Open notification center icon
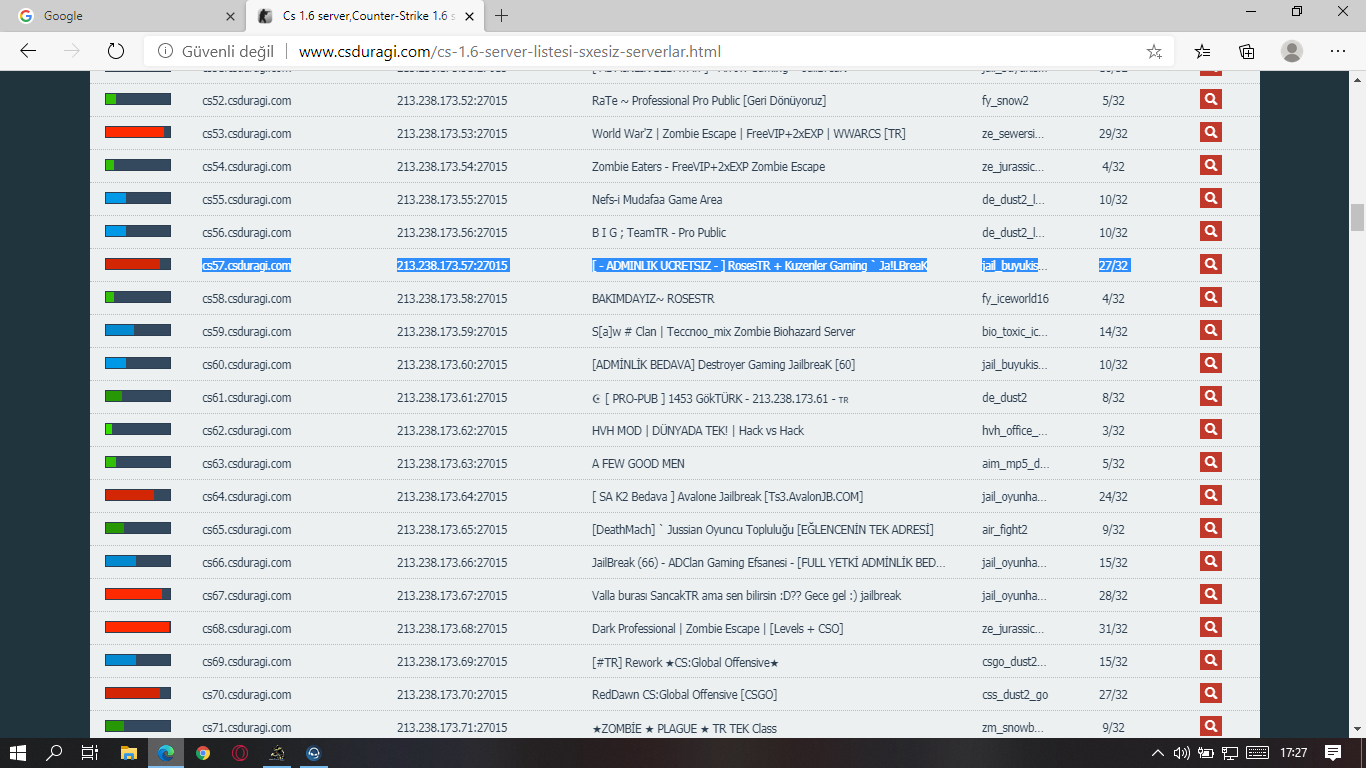The height and width of the screenshot is (768, 1366). [x=1333, y=752]
